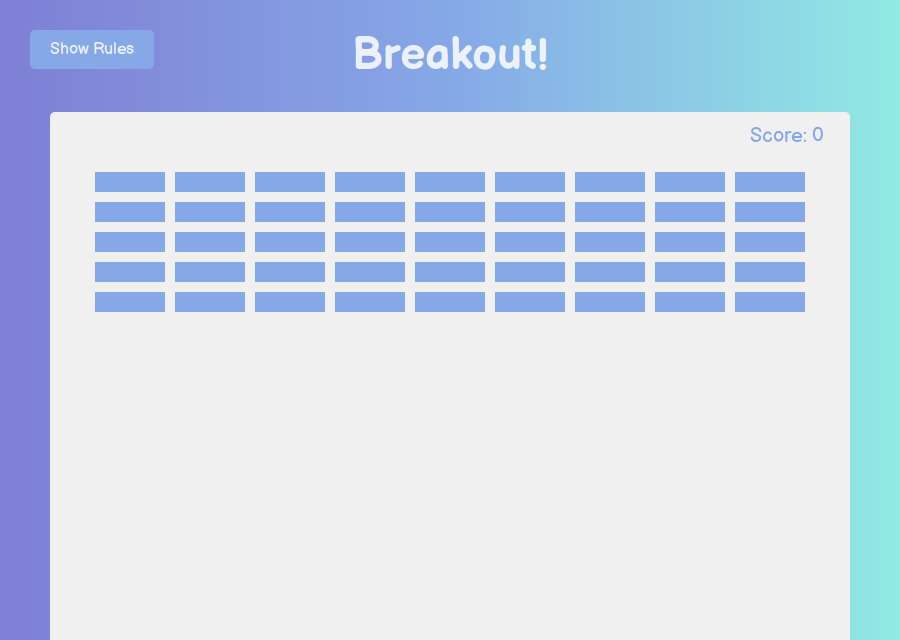
Task: Click the last brick in top row
Action: click(770, 182)
